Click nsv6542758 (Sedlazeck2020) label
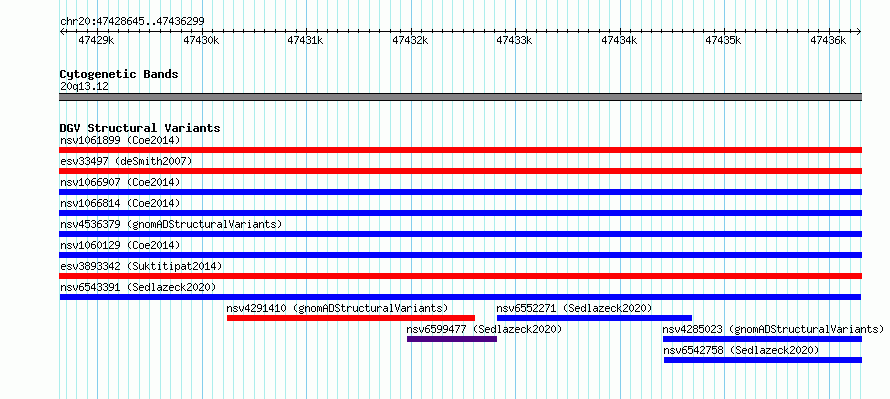The image size is (890, 399). (x=741, y=350)
